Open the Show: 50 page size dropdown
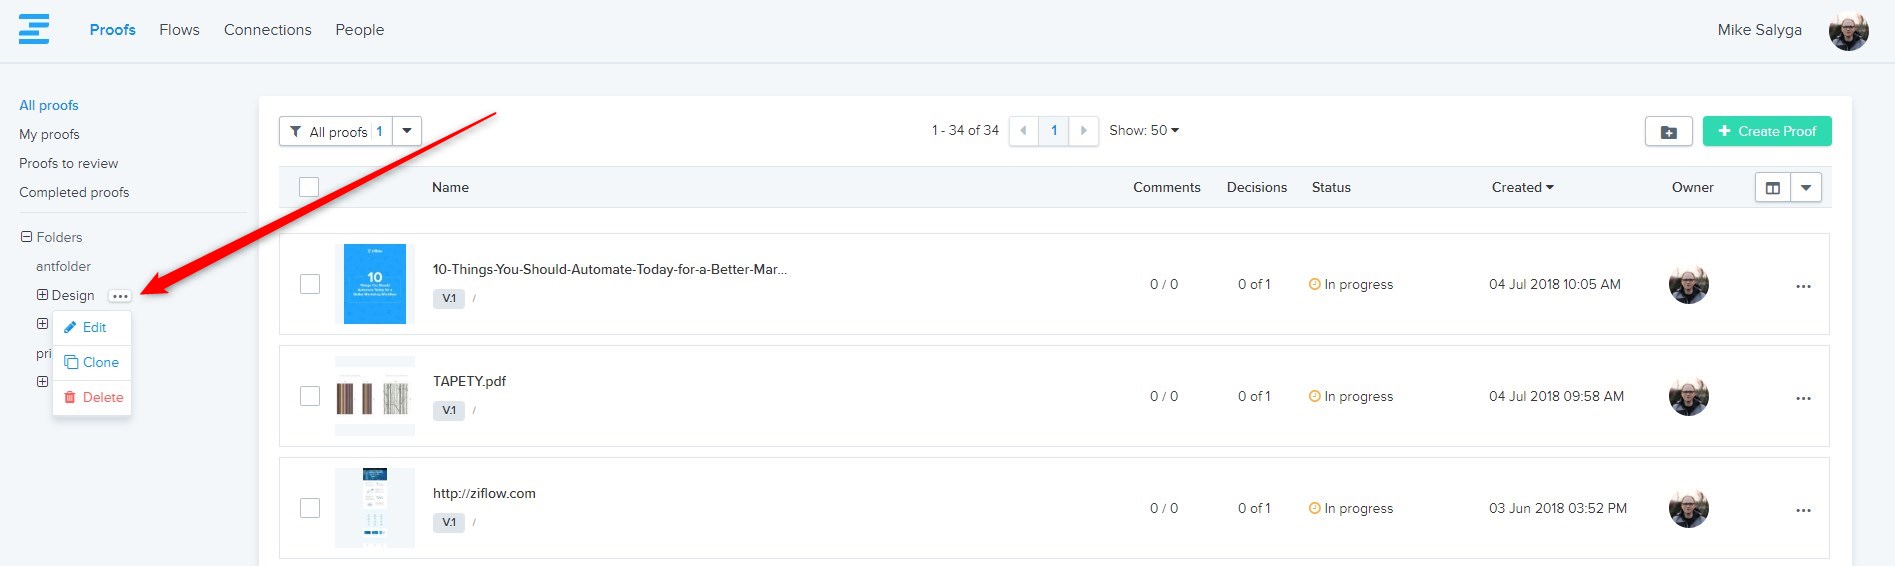The height and width of the screenshot is (566, 1895). (1143, 131)
